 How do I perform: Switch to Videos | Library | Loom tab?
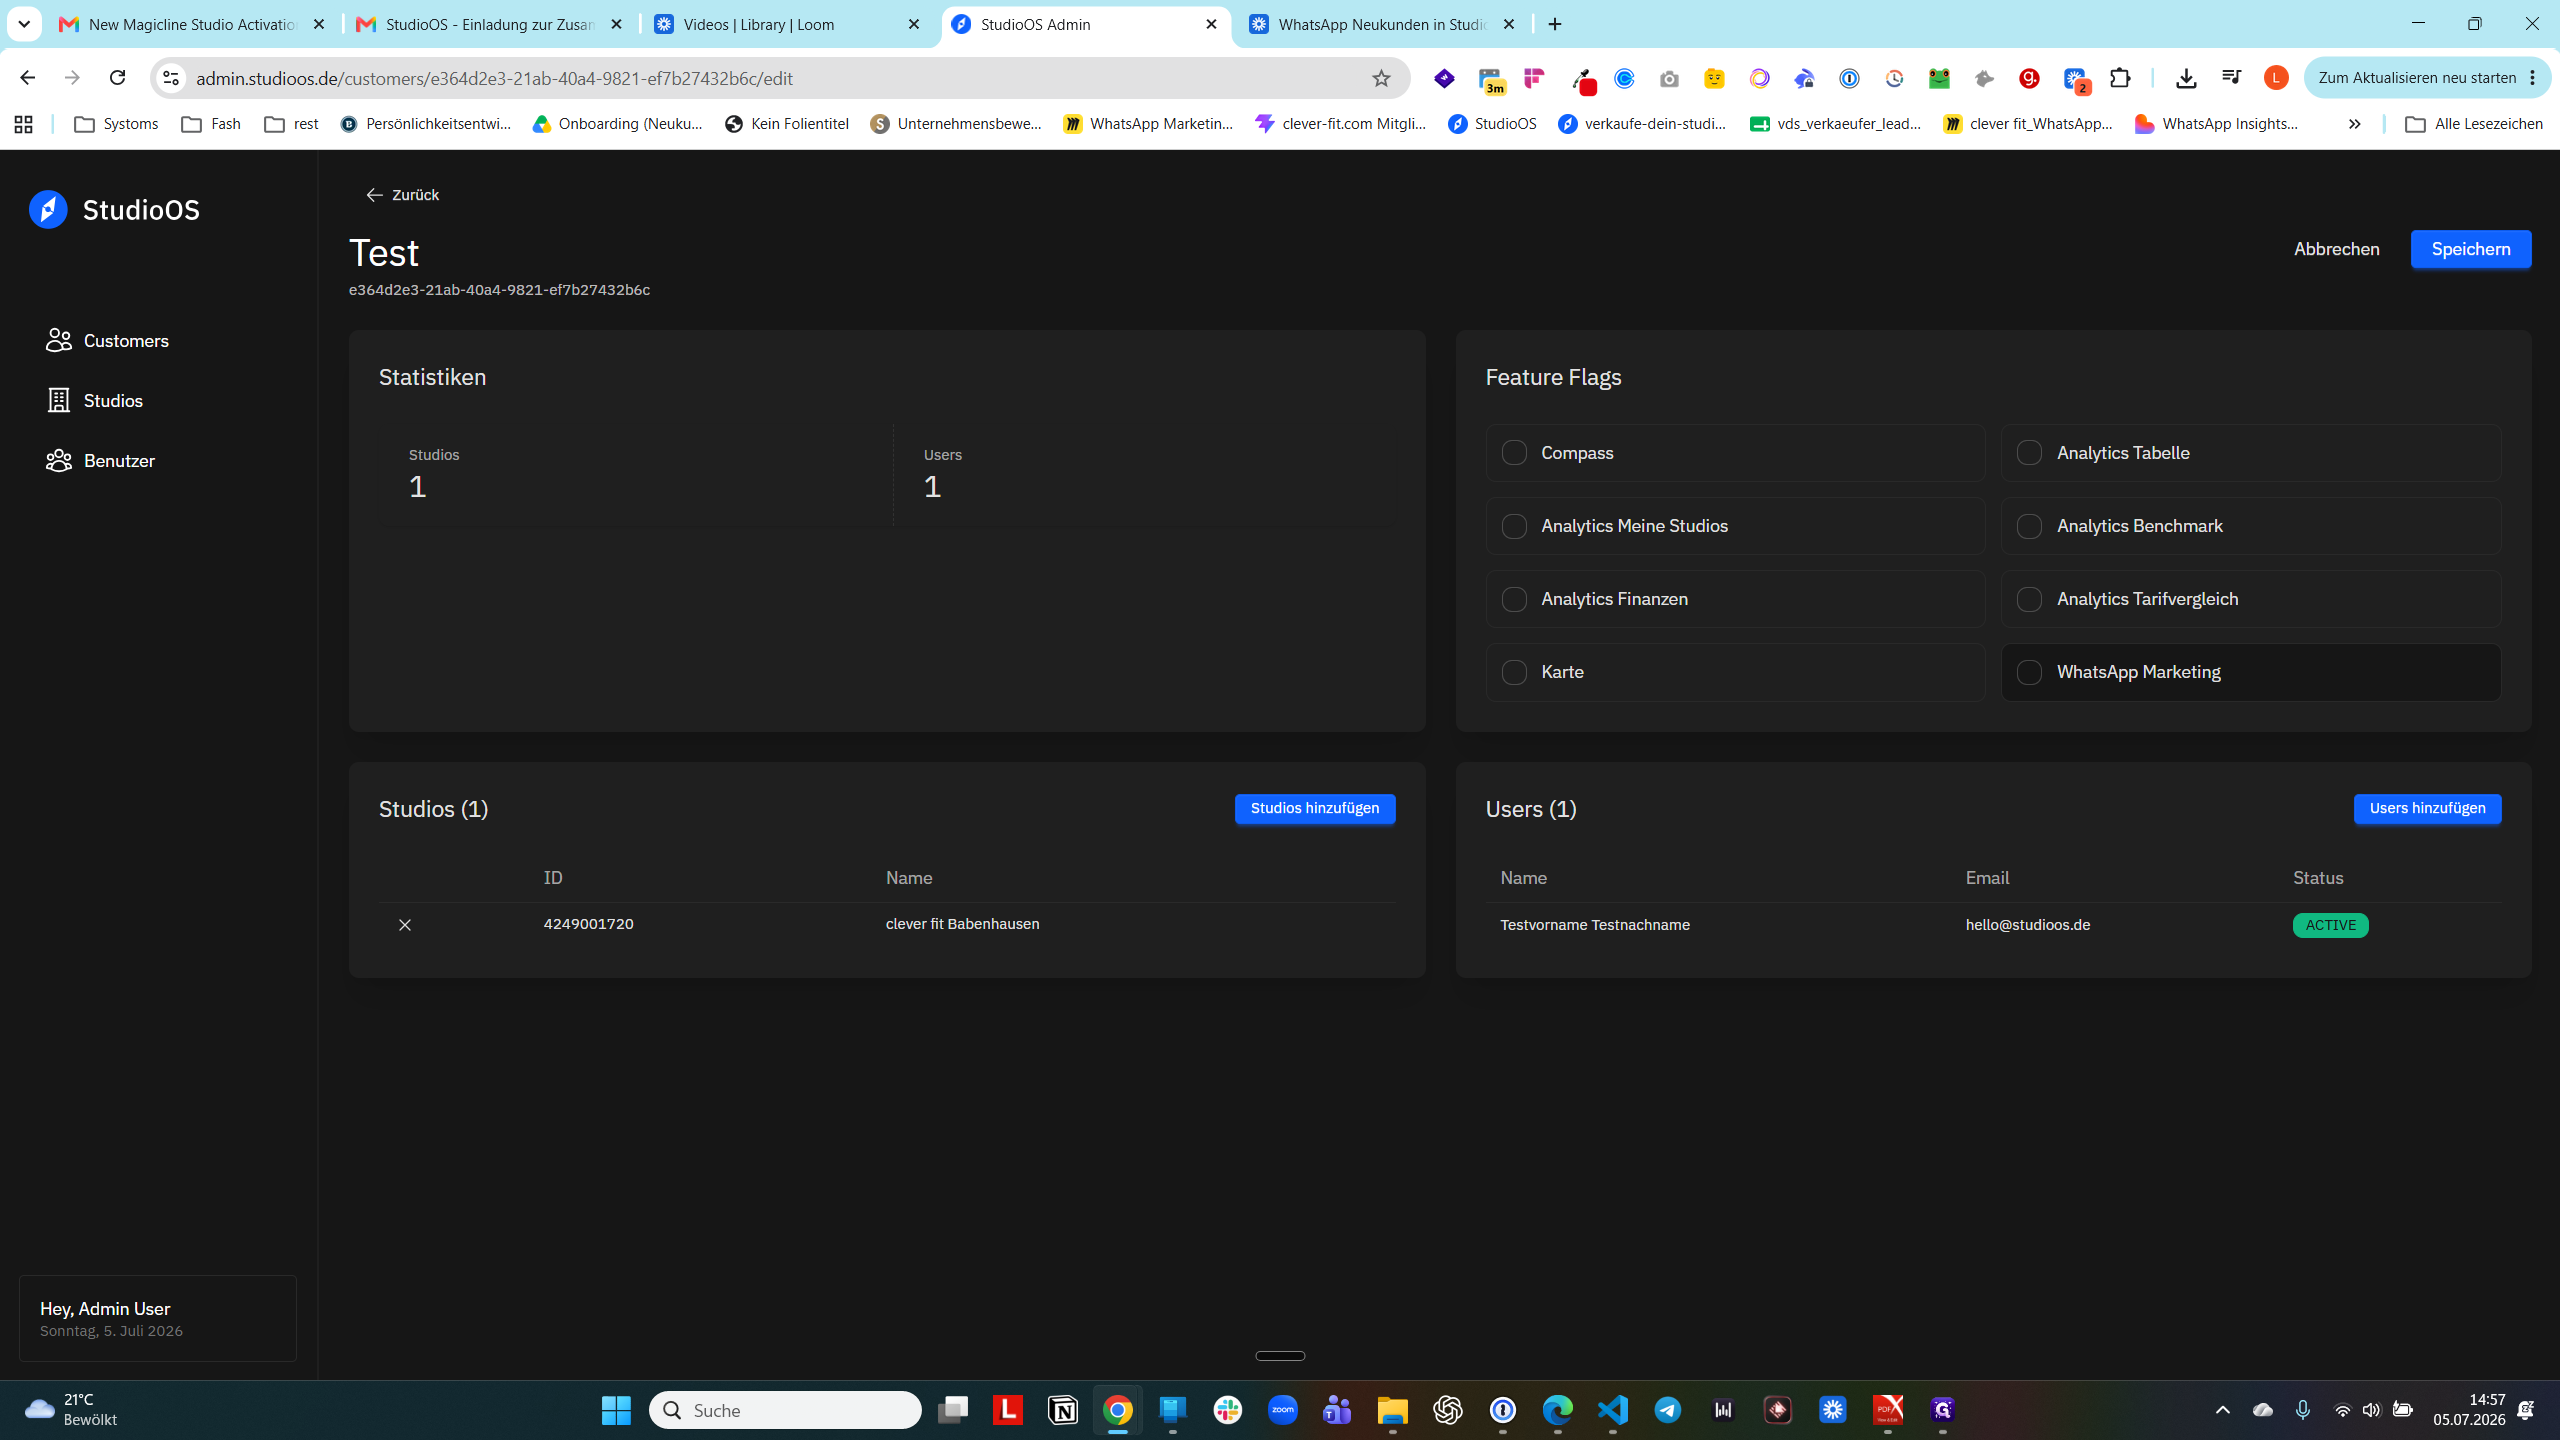pos(788,24)
